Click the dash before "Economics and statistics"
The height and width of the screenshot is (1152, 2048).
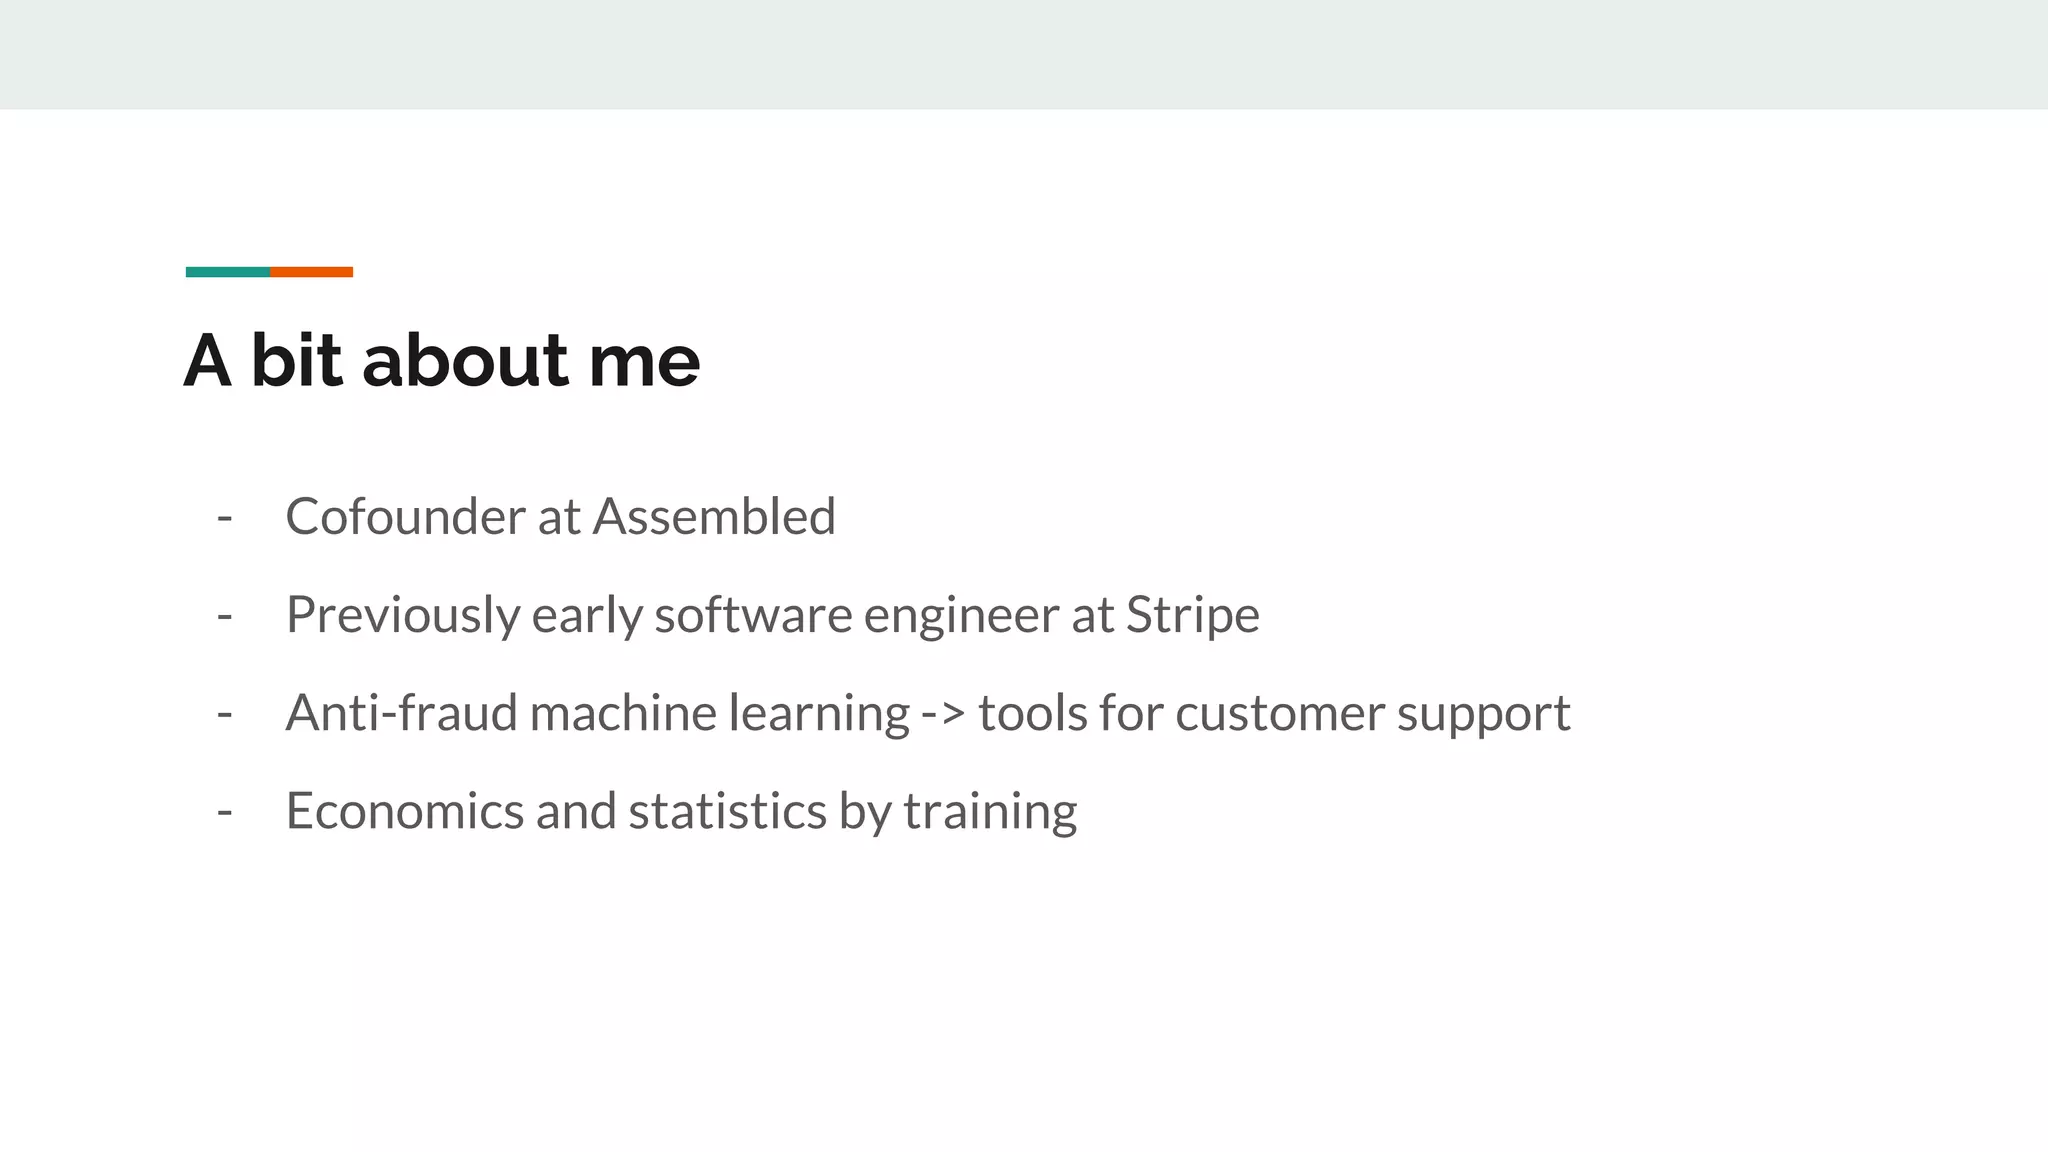point(225,812)
